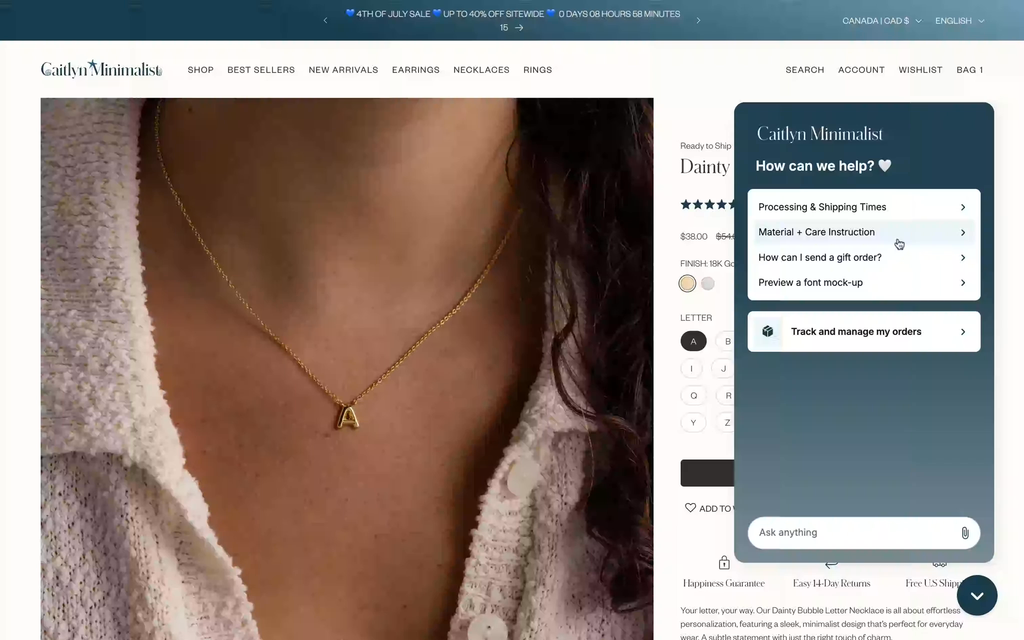Click the $38.00 sale price
Viewport: 1024px width, 640px height.
[694, 236]
